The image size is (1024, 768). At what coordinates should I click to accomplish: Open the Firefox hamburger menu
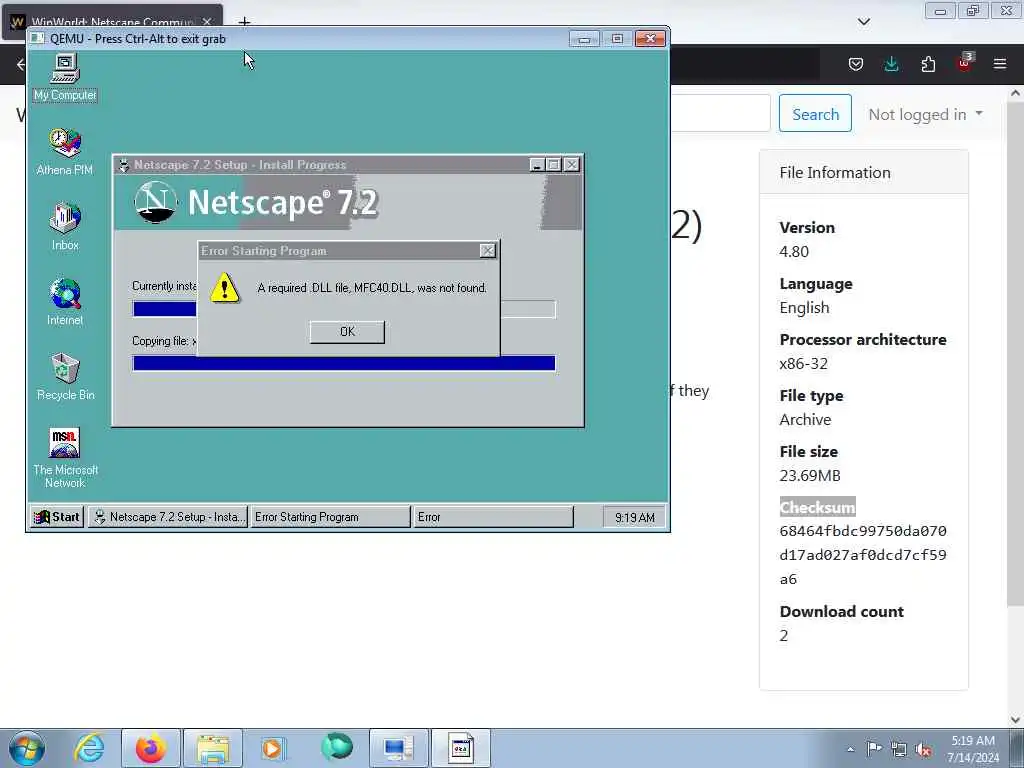click(1000, 64)
